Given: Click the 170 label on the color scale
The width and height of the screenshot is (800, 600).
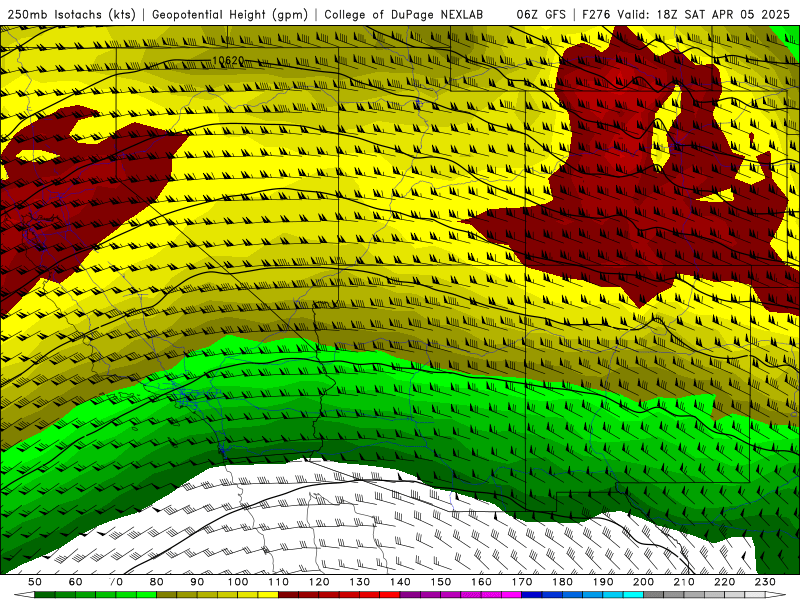Looking at the screenshot, I should click(x=522, y=582).
